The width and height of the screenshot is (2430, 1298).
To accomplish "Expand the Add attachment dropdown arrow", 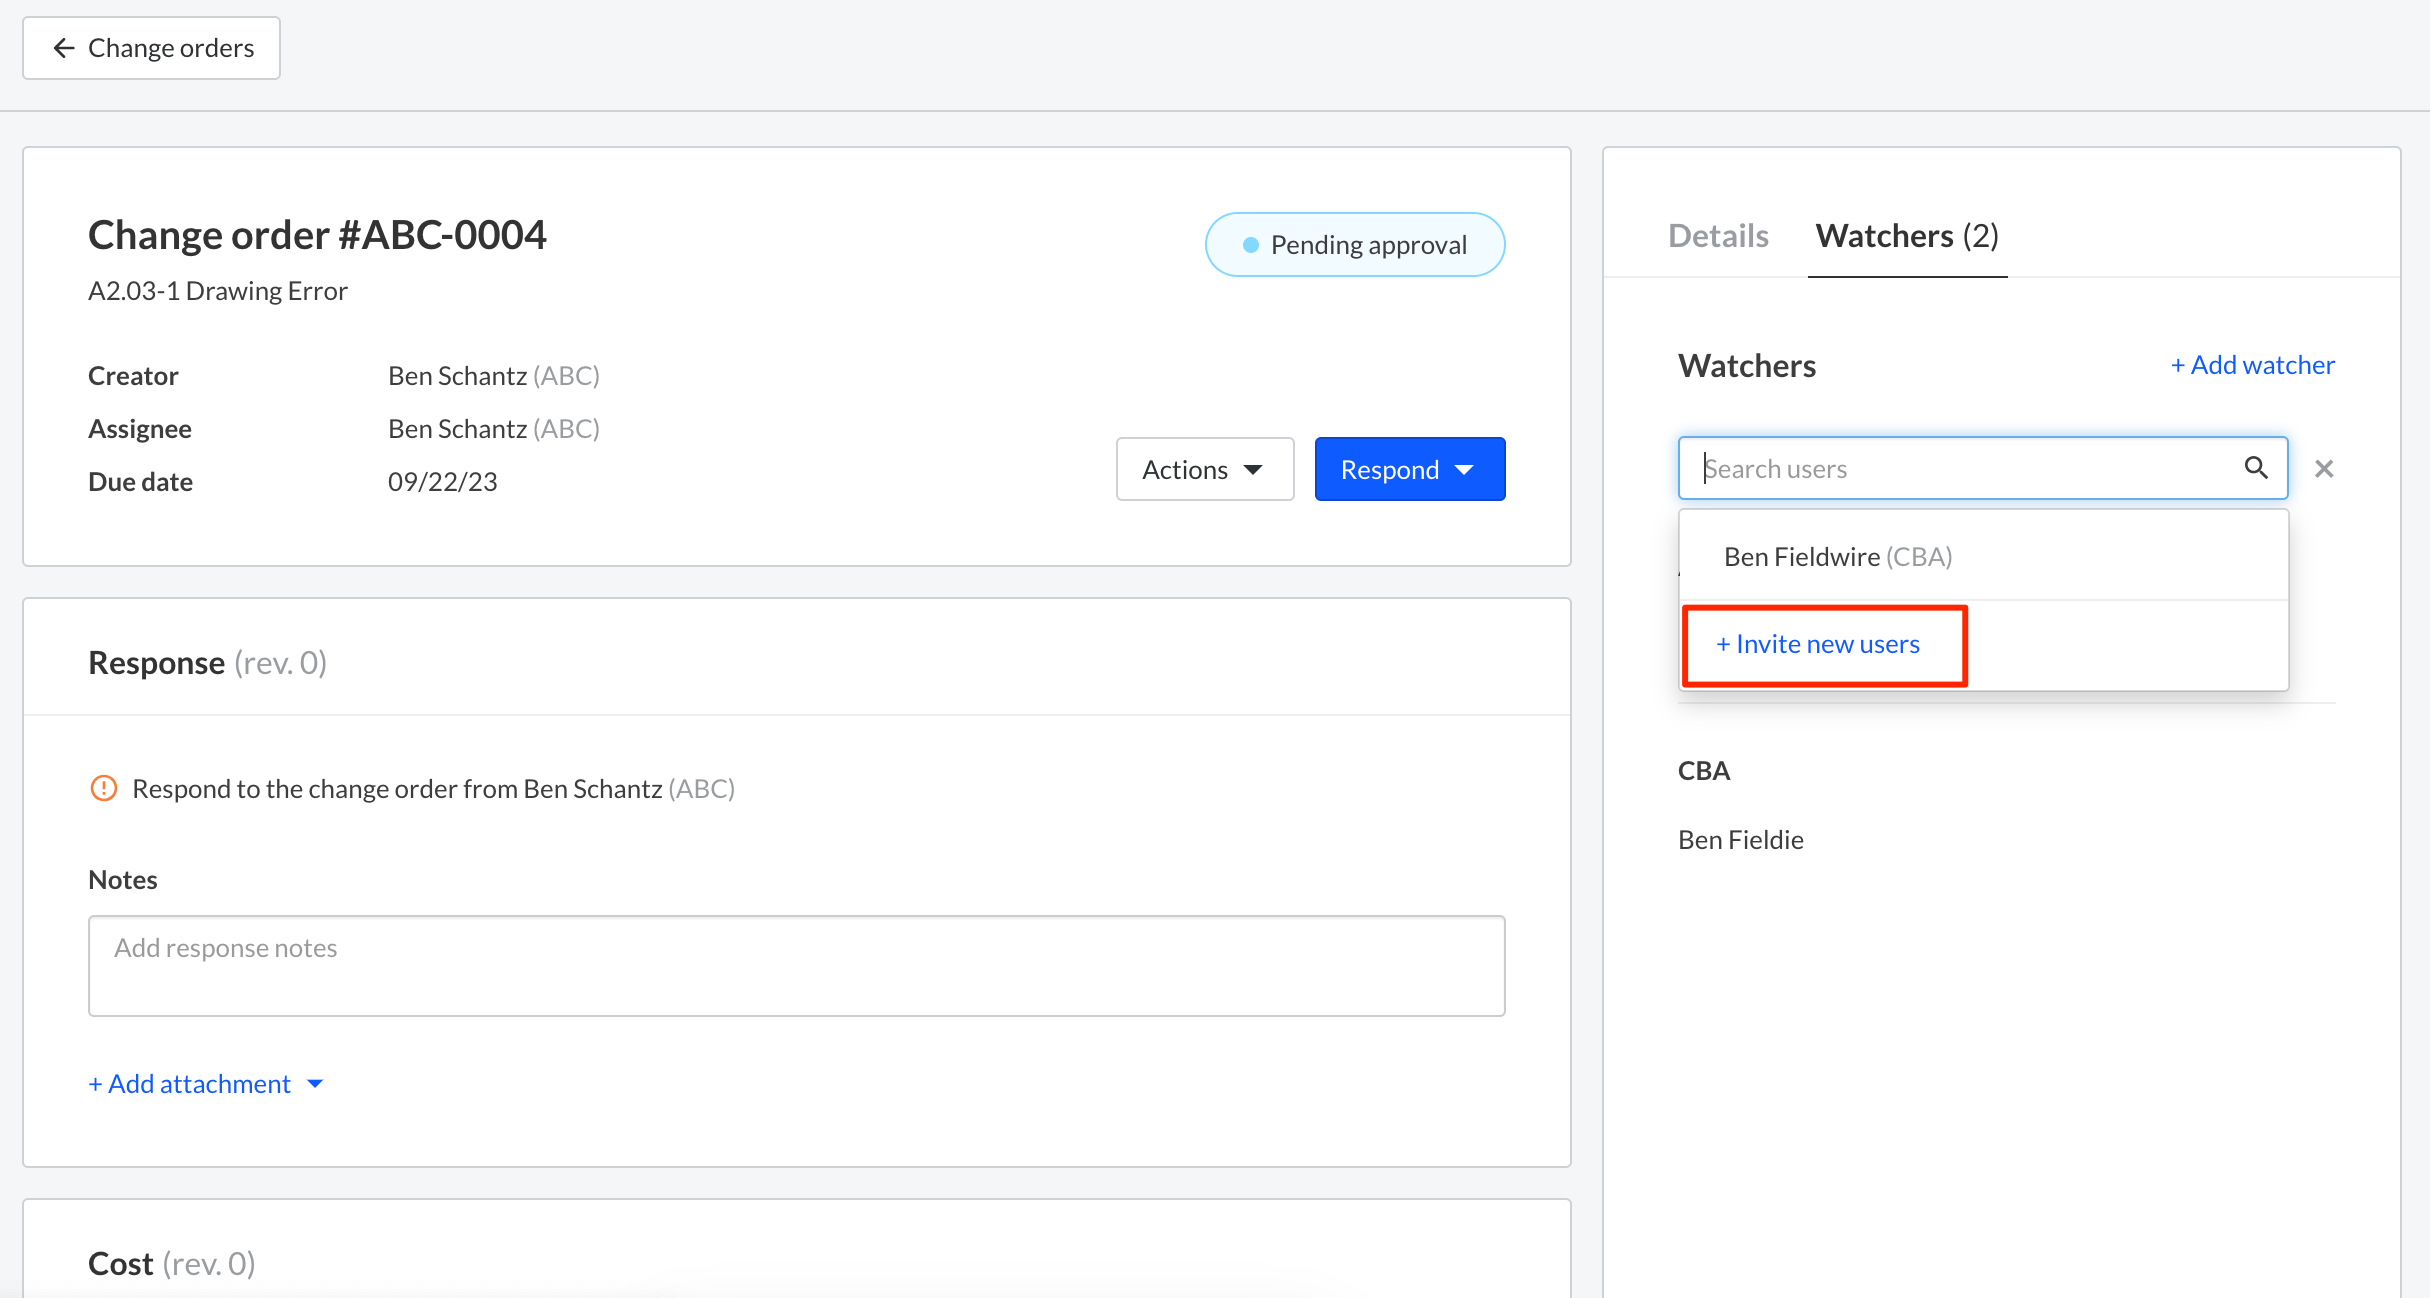I will [316, 1084].
